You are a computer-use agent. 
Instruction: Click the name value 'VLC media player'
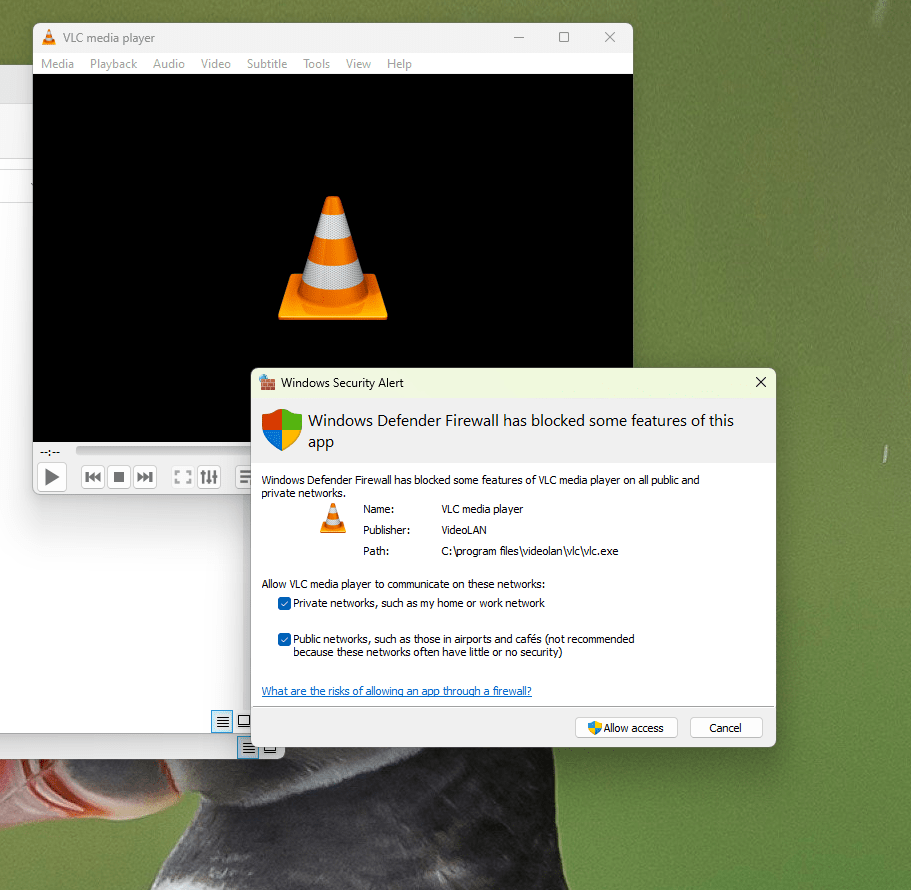click(x=482, y=509)
